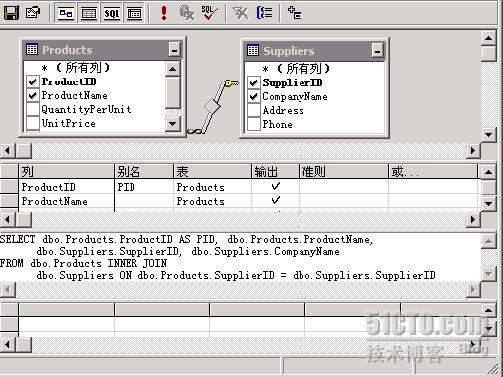Click up arrow of Products list scrollbar

coord(172,69)
